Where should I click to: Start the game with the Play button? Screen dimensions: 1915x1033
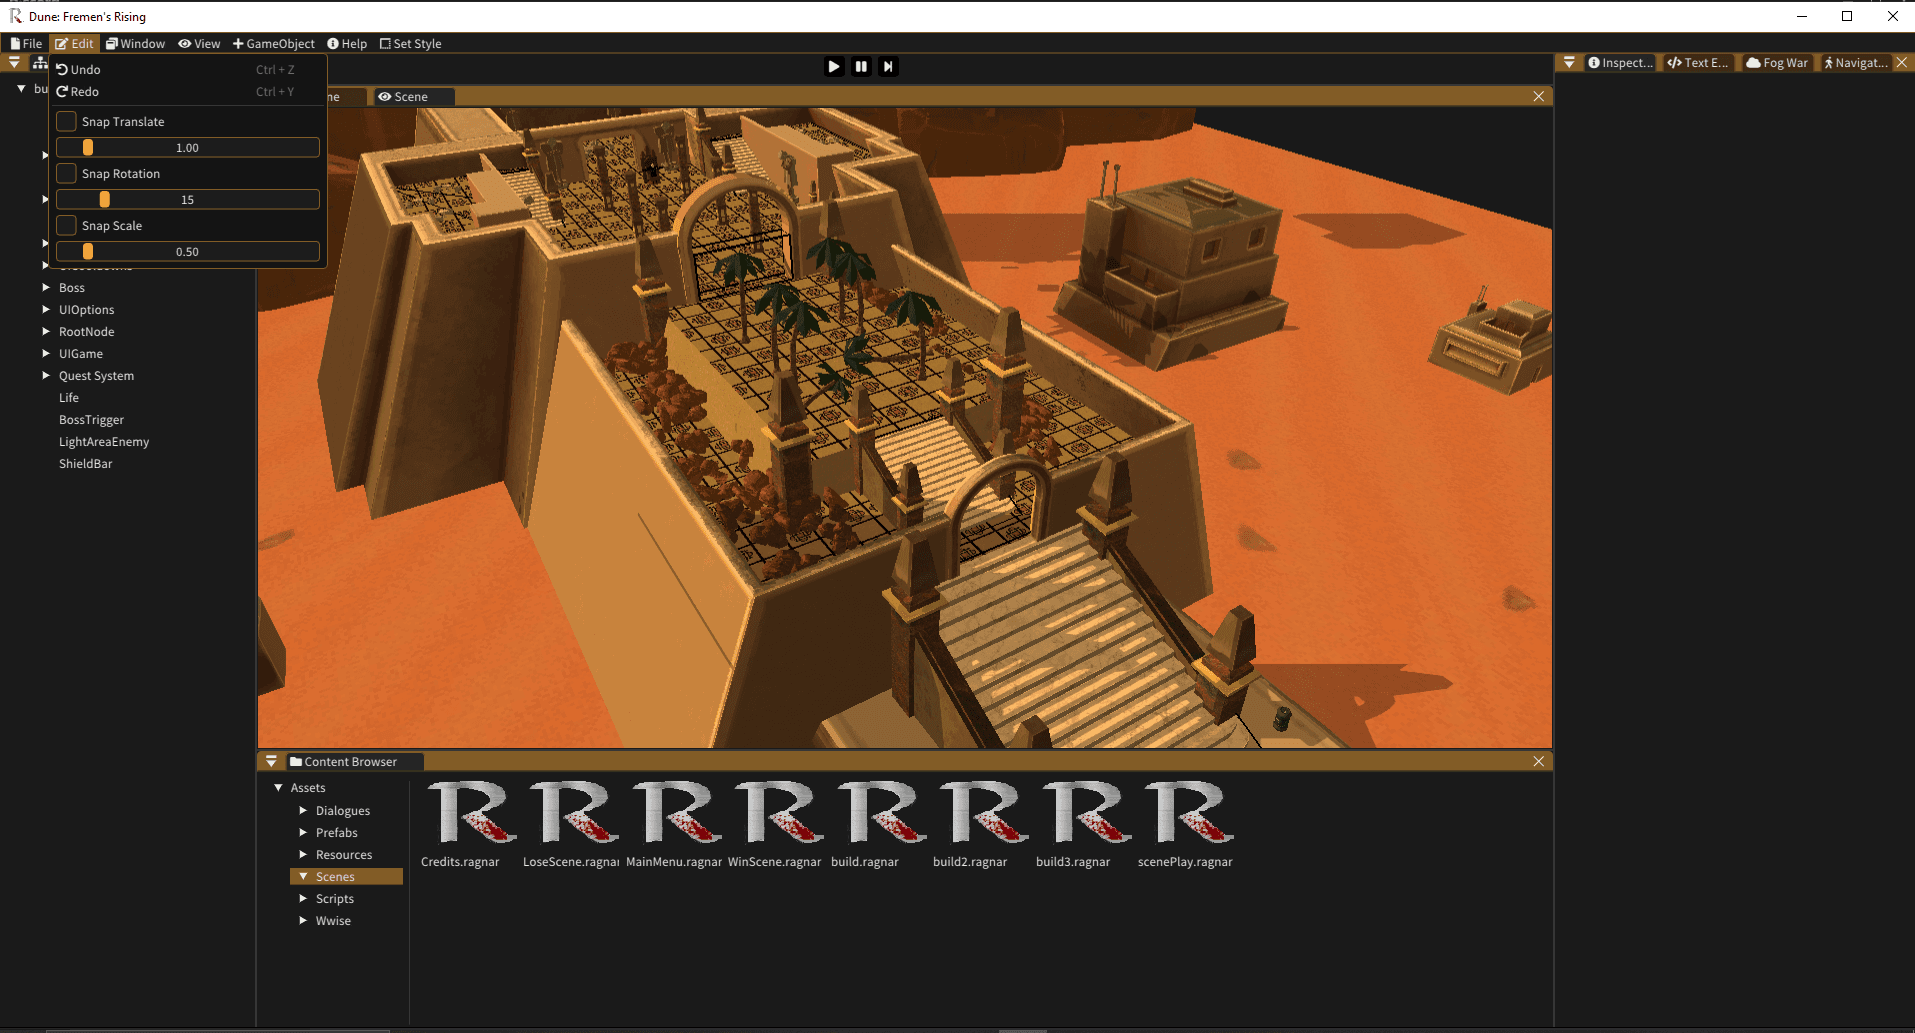click(834, 66)
